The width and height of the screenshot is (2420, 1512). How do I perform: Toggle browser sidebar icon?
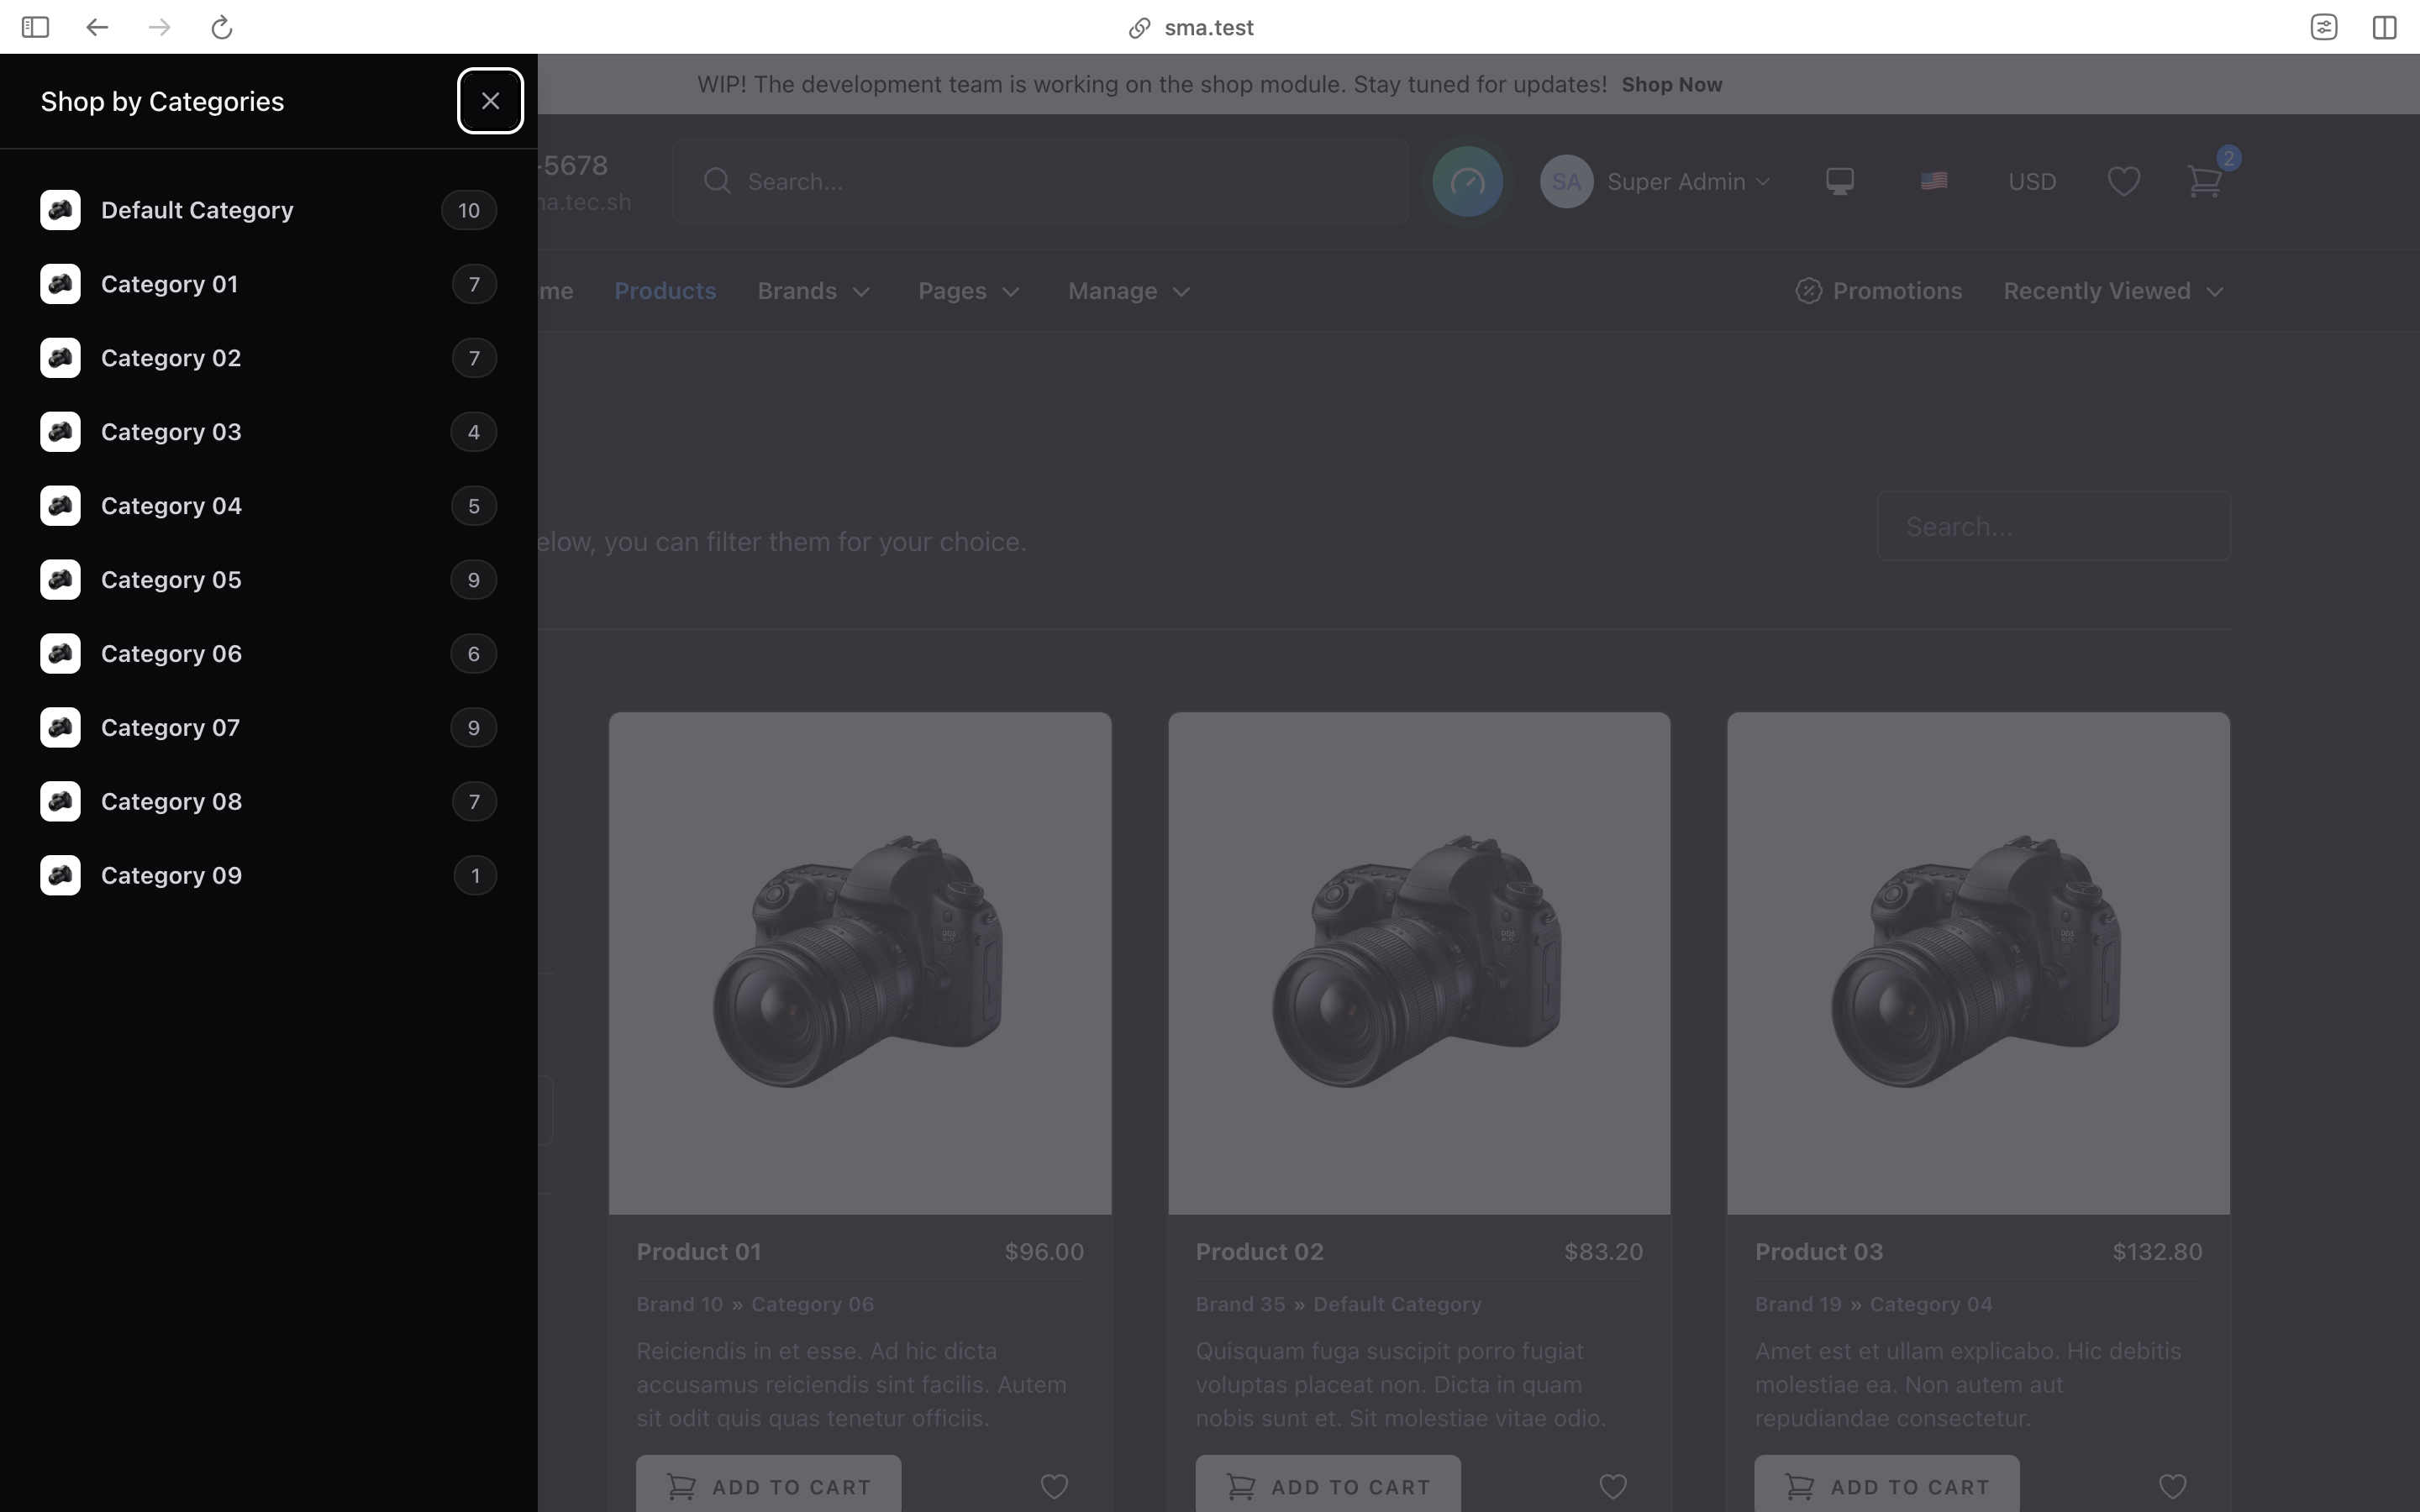tap(35, 27)
